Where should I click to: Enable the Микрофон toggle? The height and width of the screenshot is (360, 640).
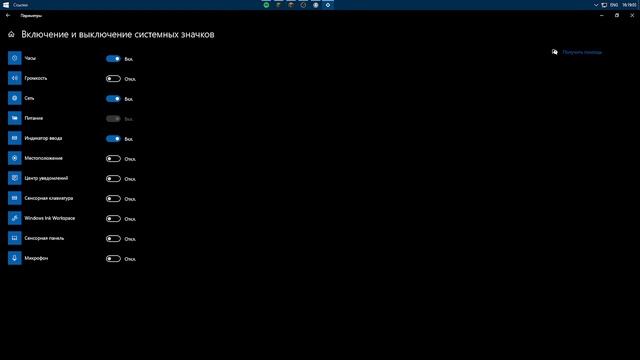pos(113,259)
